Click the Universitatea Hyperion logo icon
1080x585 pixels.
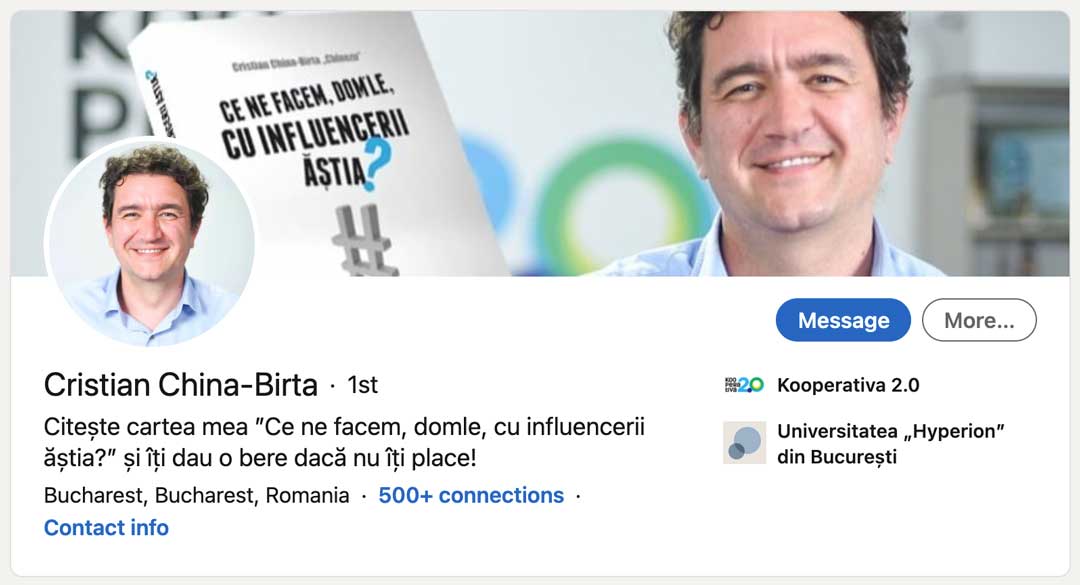(744, 442)
